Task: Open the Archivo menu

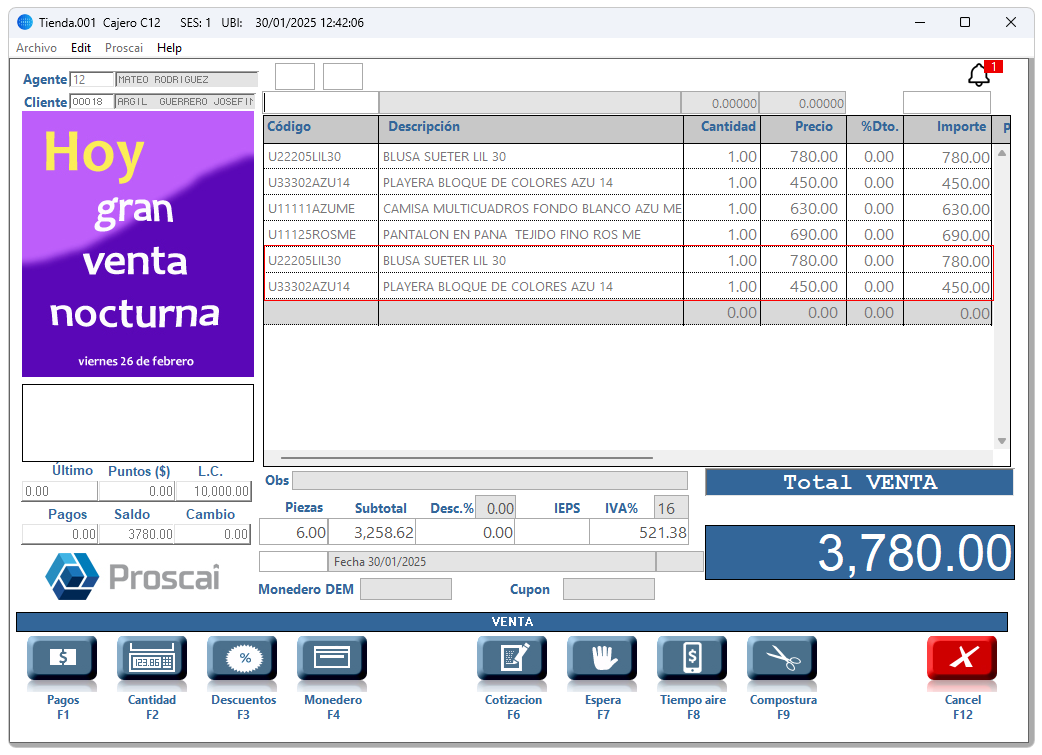Action: pos(37,48)
